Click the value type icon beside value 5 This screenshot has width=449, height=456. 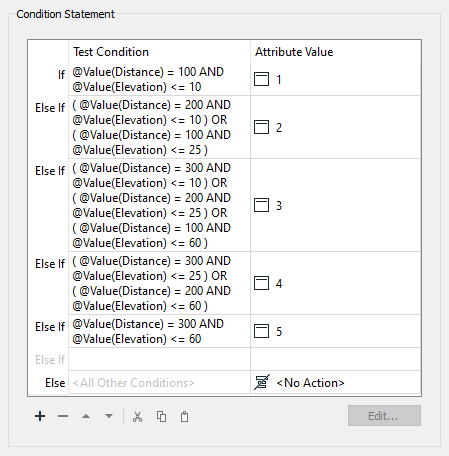(261, 331)
